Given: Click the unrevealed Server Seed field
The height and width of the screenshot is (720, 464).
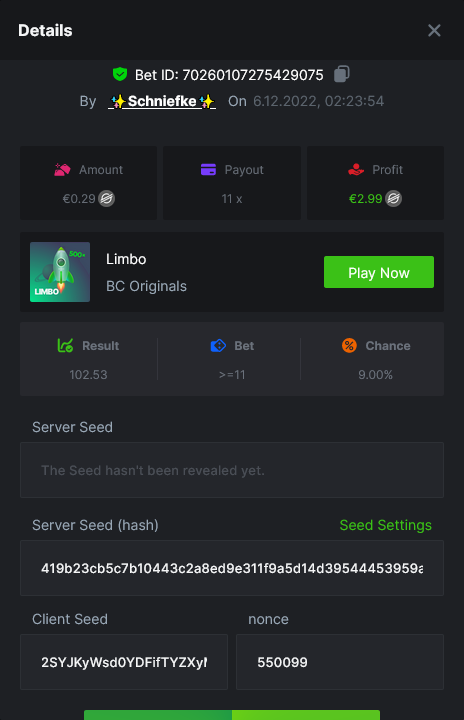Looking at the screenshot, I should coord(232,470).
